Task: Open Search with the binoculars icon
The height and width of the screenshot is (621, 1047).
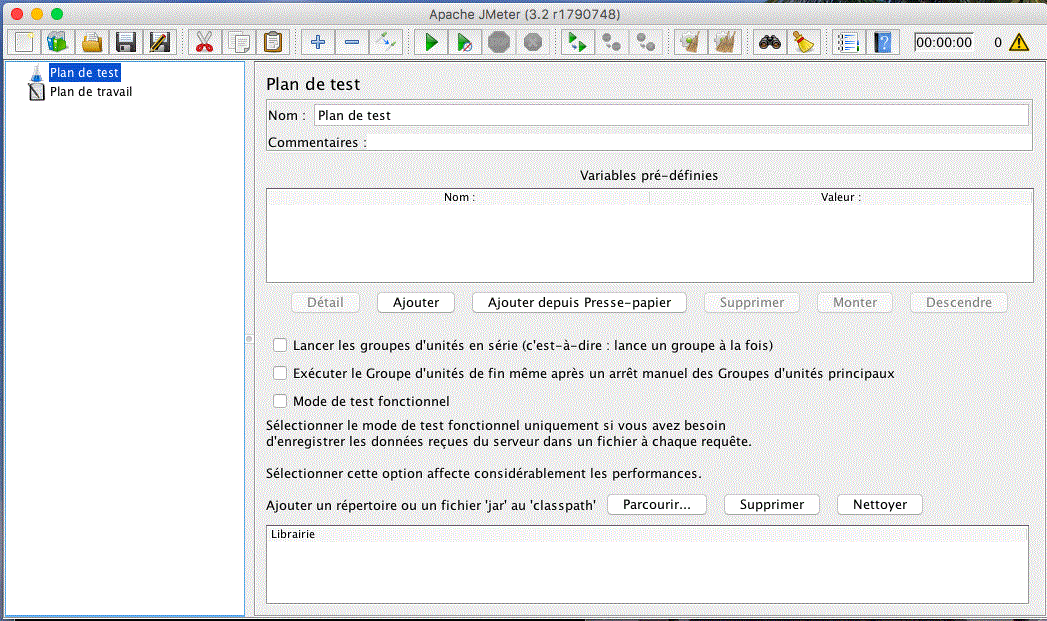Action: (770, 42)
